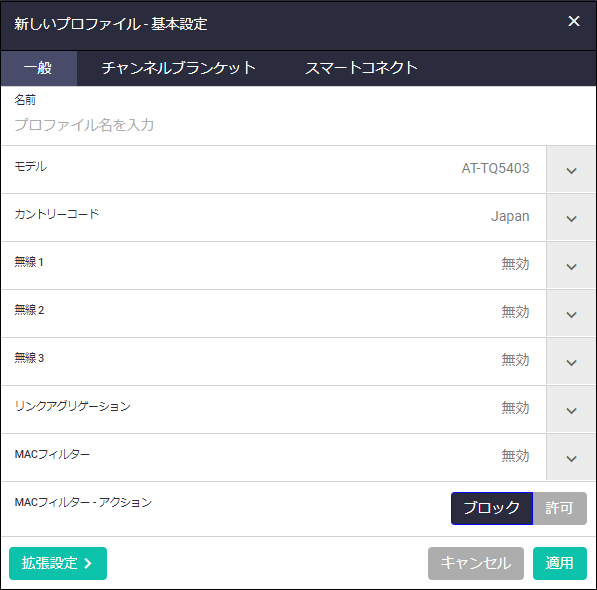
Task: Switch to the スマートコネクト tab
Action: [361, 68]
